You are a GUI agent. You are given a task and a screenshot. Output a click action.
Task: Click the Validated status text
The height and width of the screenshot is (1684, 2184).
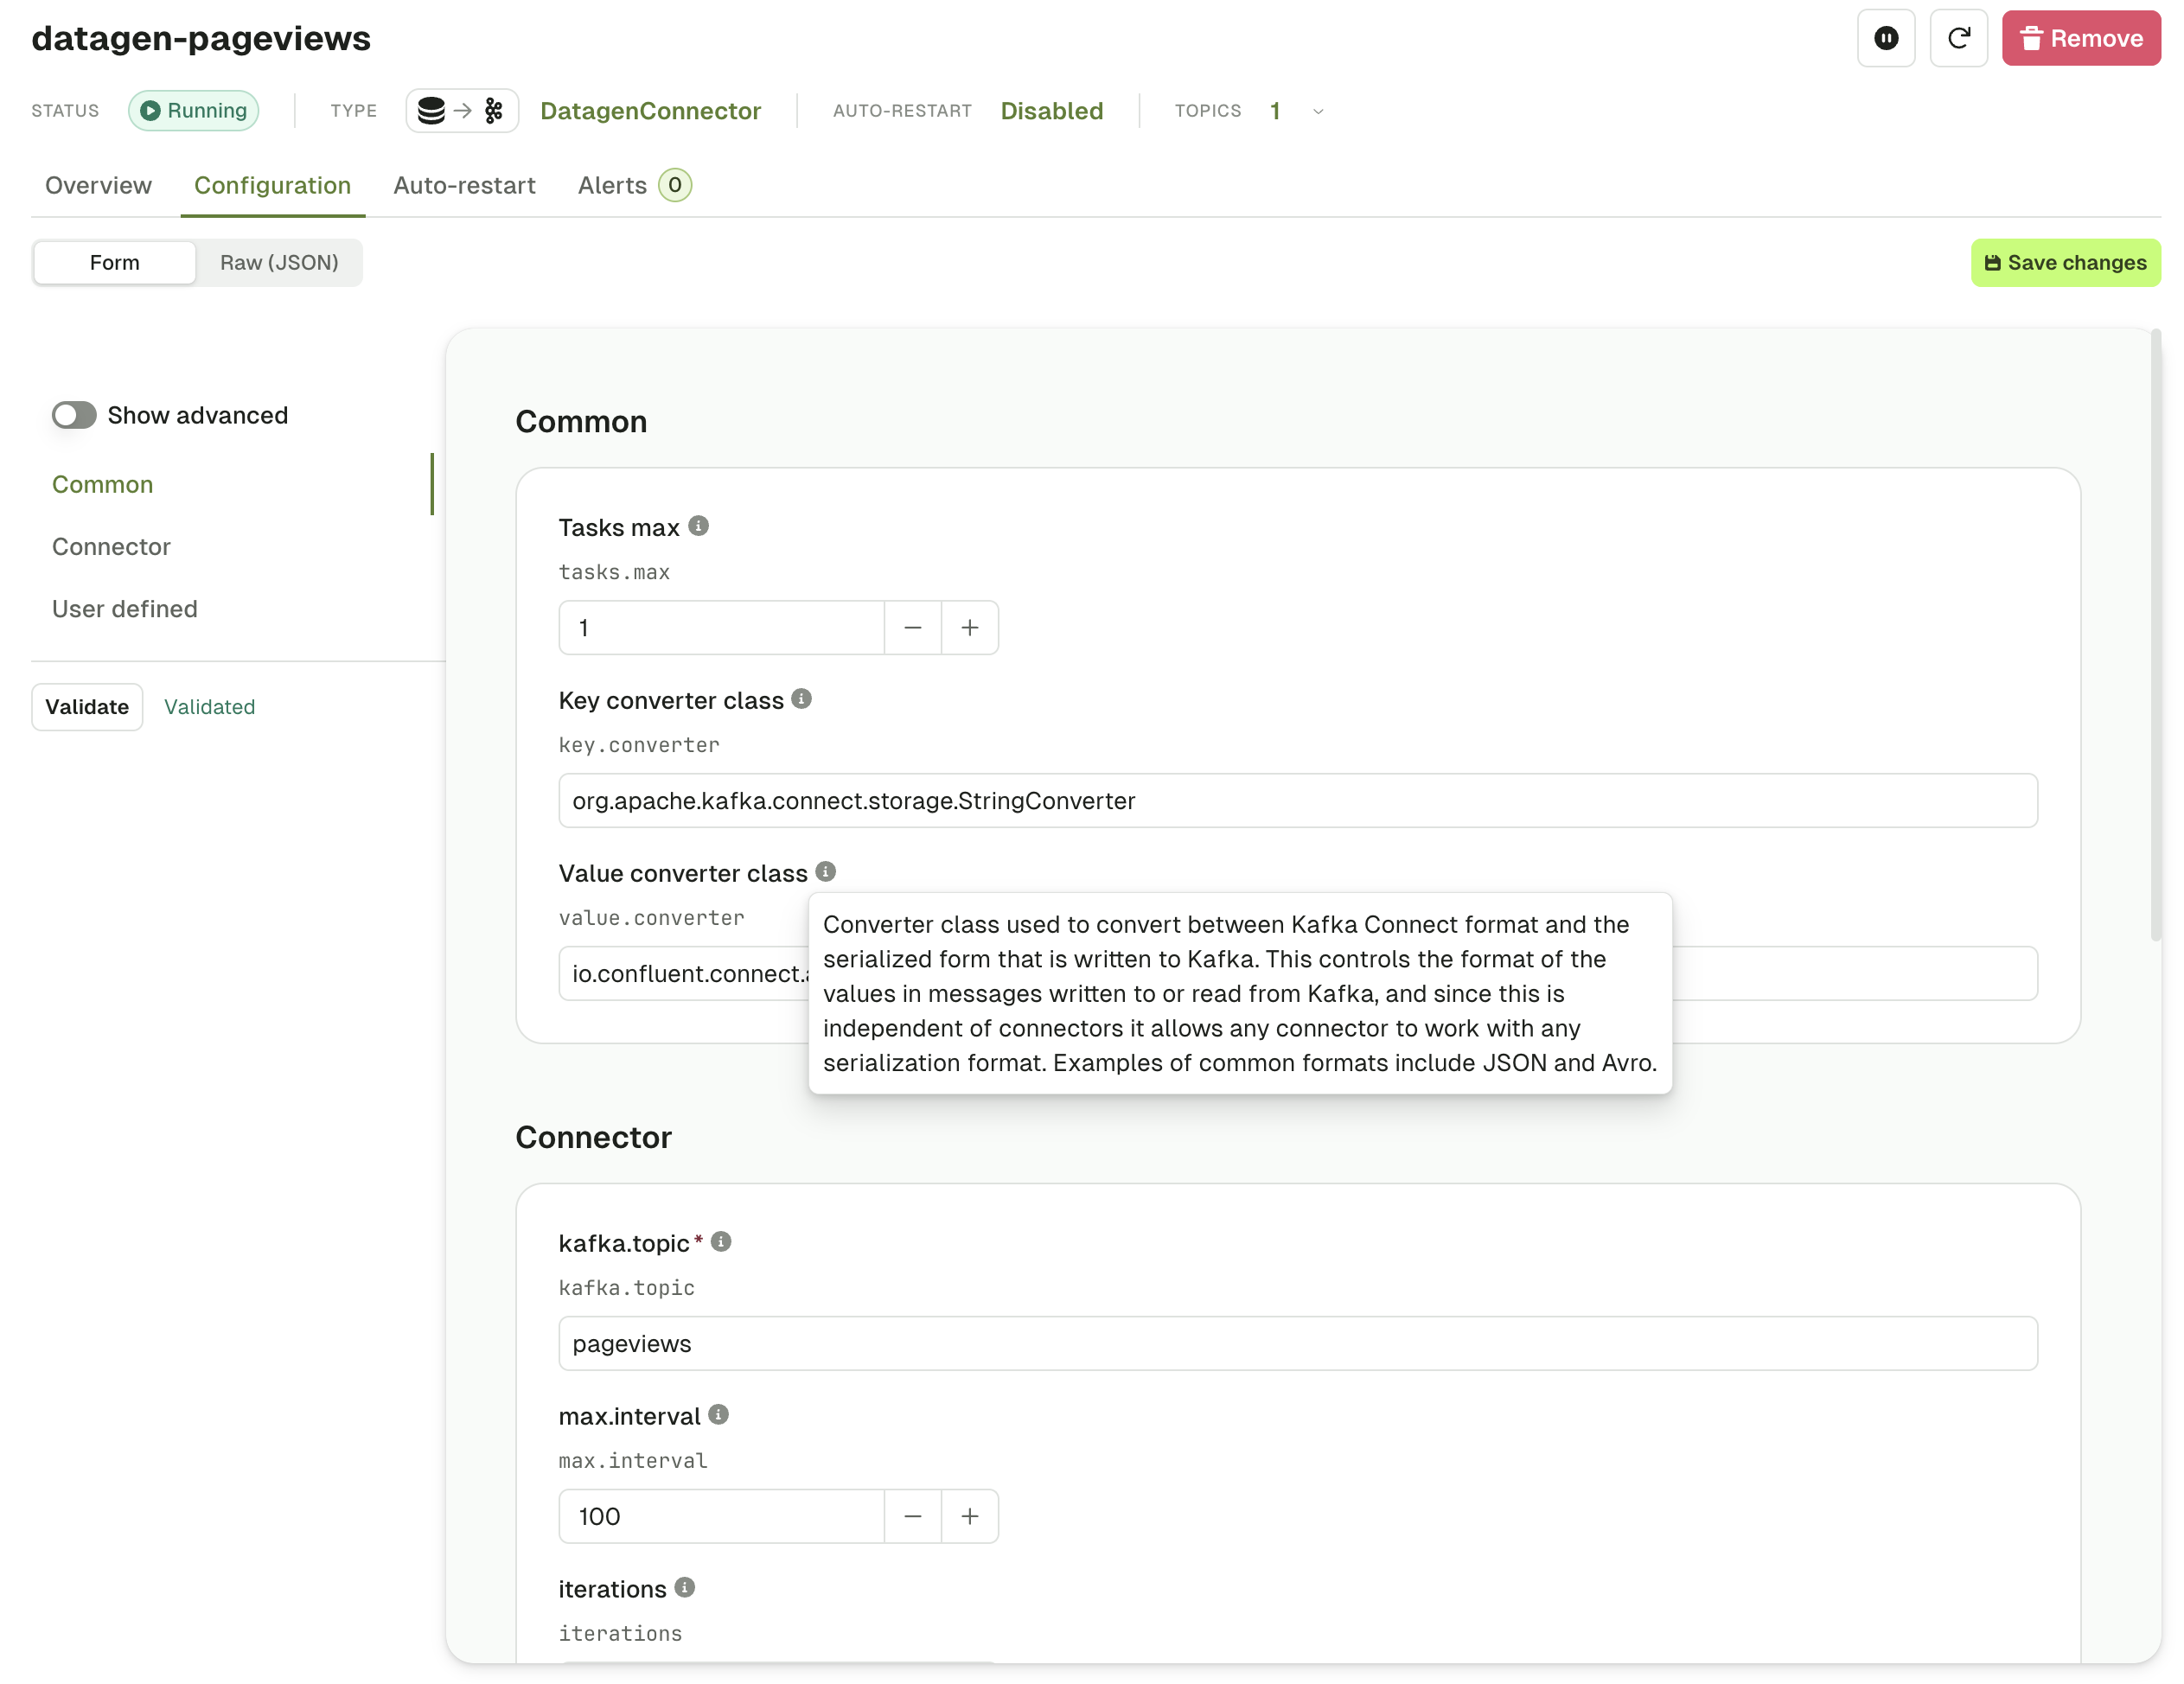tap(209, 706)
